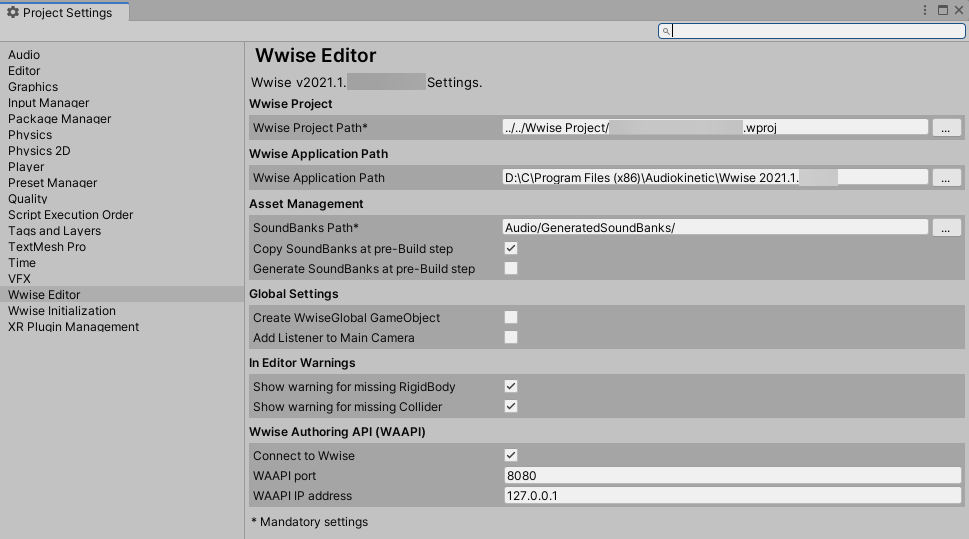Click the Wwise Editor page title
Viewport: 969px width, 539px height.
316,56
